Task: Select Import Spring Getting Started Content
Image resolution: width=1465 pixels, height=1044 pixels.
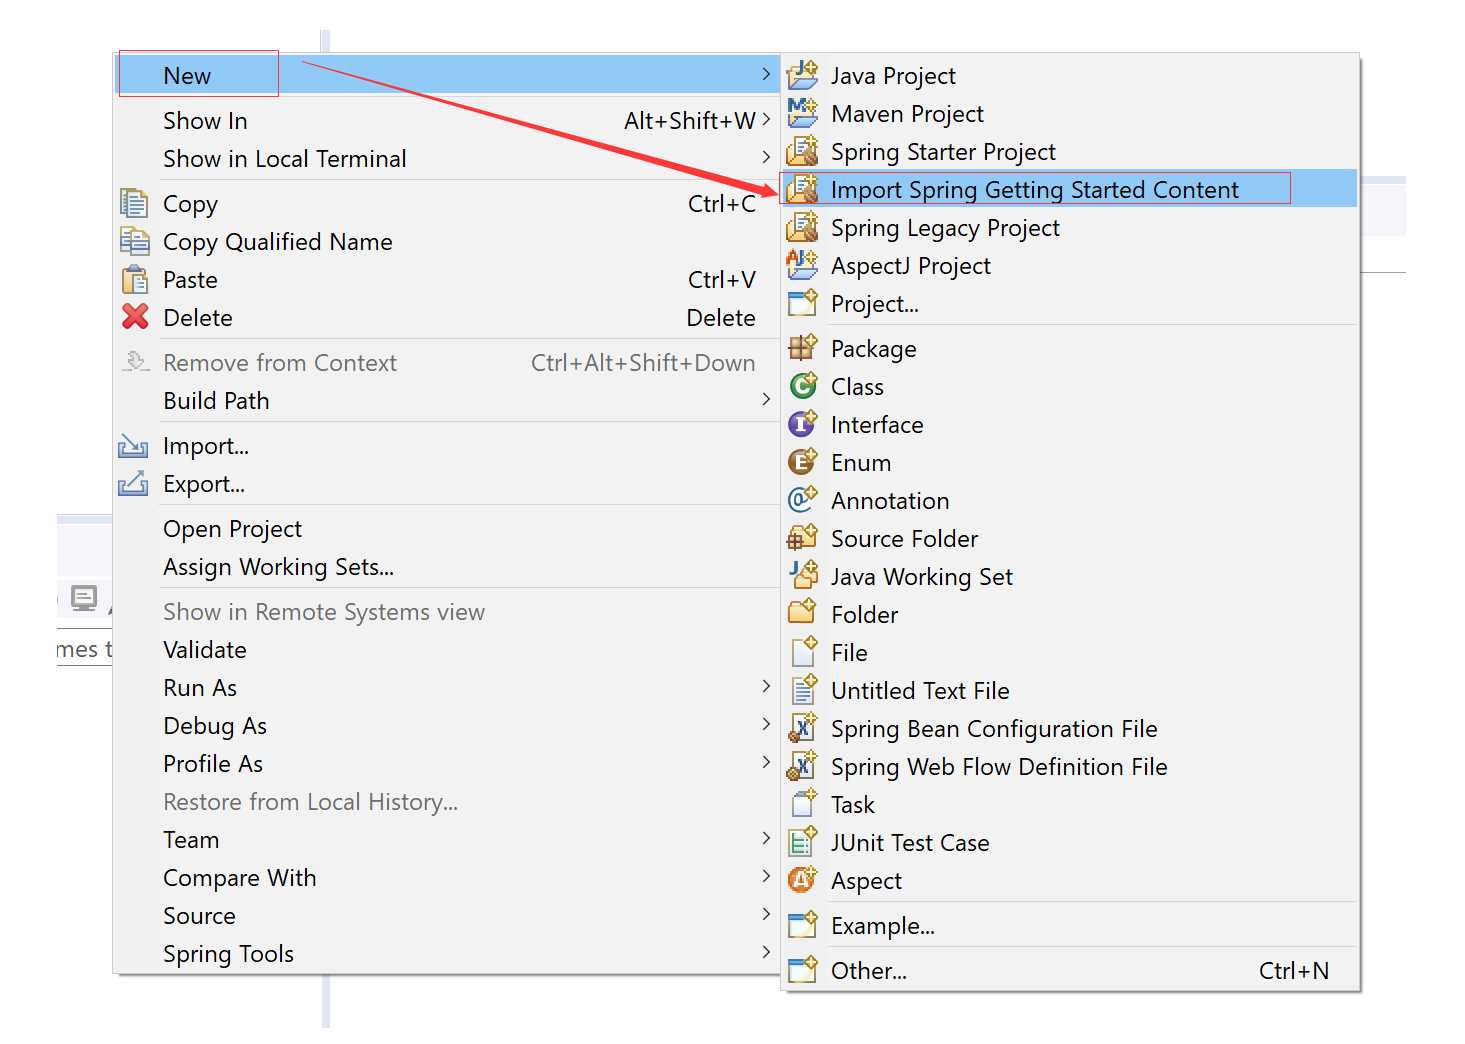Action: (x=1069, y=189)
